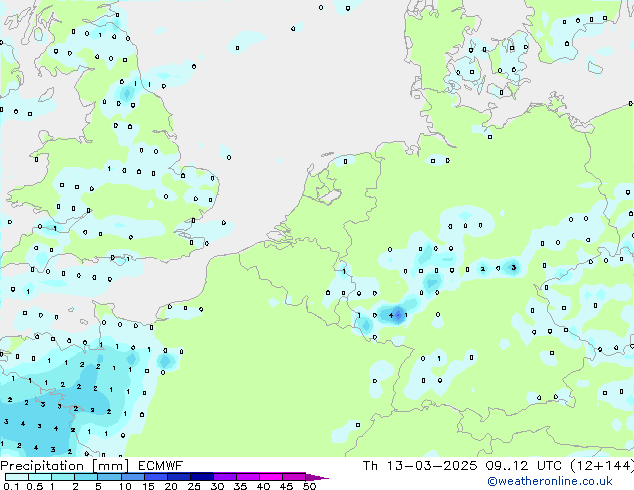This screenshot has height=490, width=634.
Task: Click the '0.5' legend scale label
Action: click(x=35, y=486)
